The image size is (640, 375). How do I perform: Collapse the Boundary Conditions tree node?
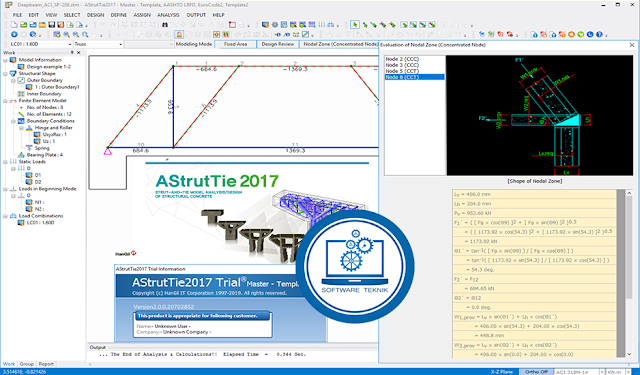13,121
